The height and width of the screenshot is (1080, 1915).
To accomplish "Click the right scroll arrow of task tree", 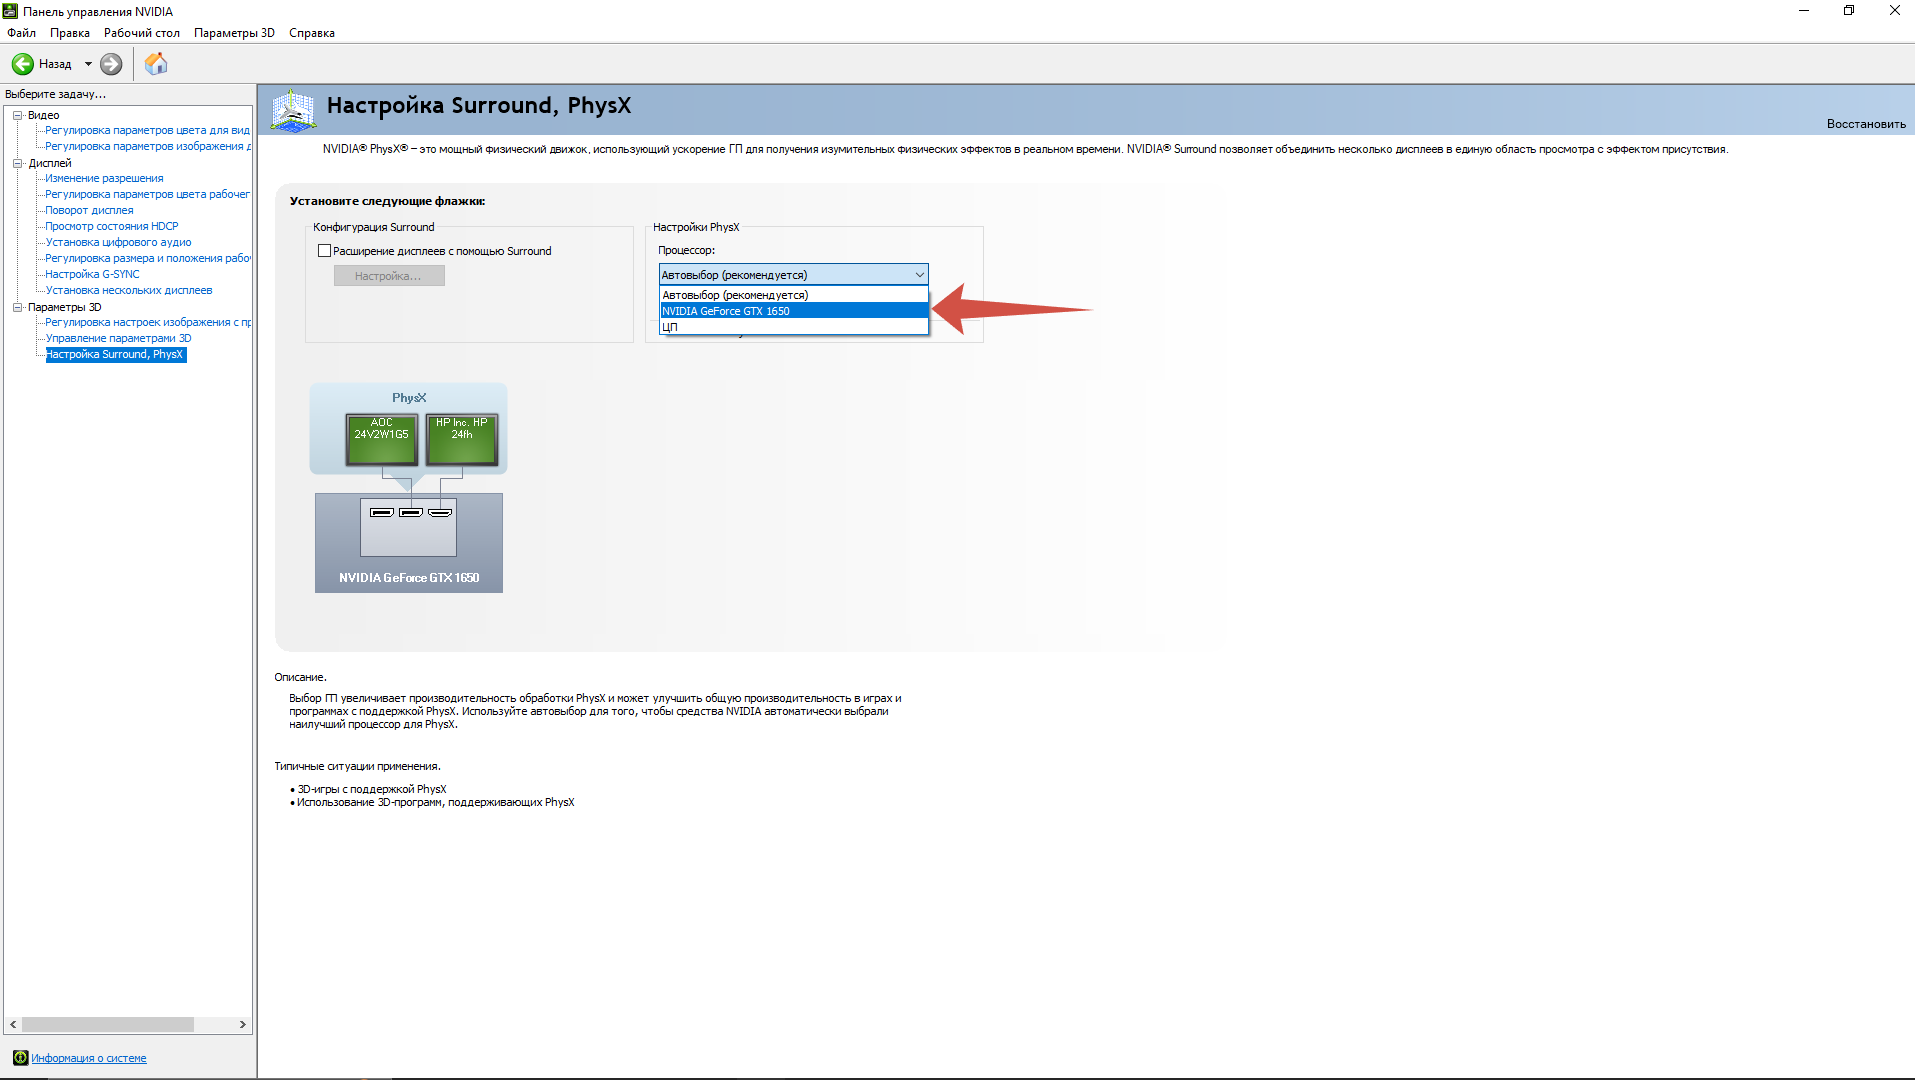I will (x=243, y=1025).
